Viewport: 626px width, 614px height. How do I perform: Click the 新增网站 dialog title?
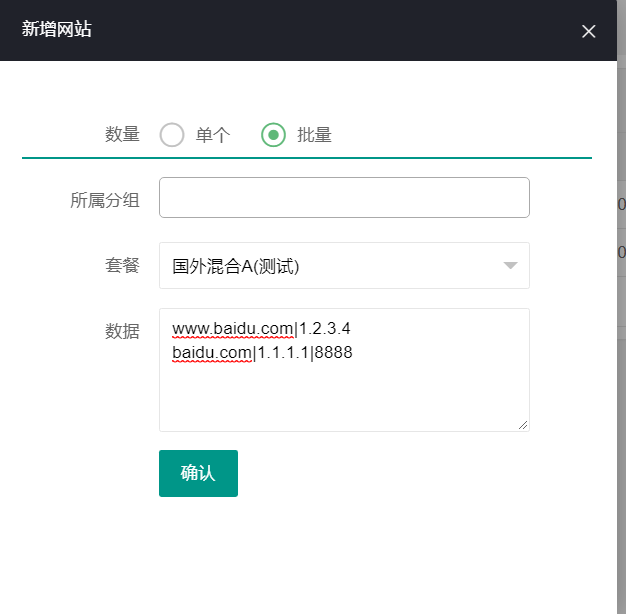click(x=56, y=29)
